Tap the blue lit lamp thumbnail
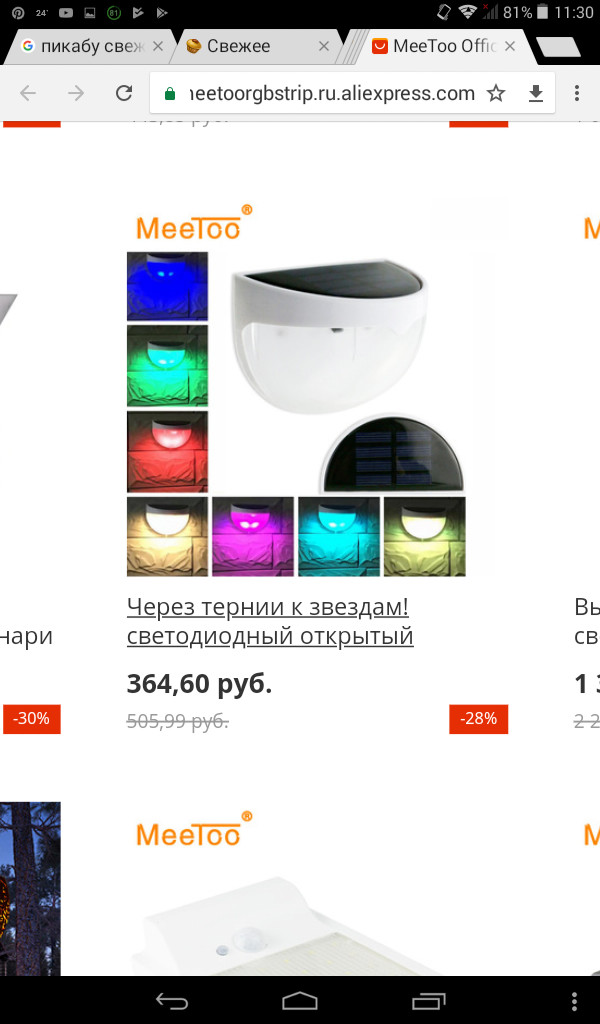The height and width of the screenshot is (1024, 600). (167, 286)
